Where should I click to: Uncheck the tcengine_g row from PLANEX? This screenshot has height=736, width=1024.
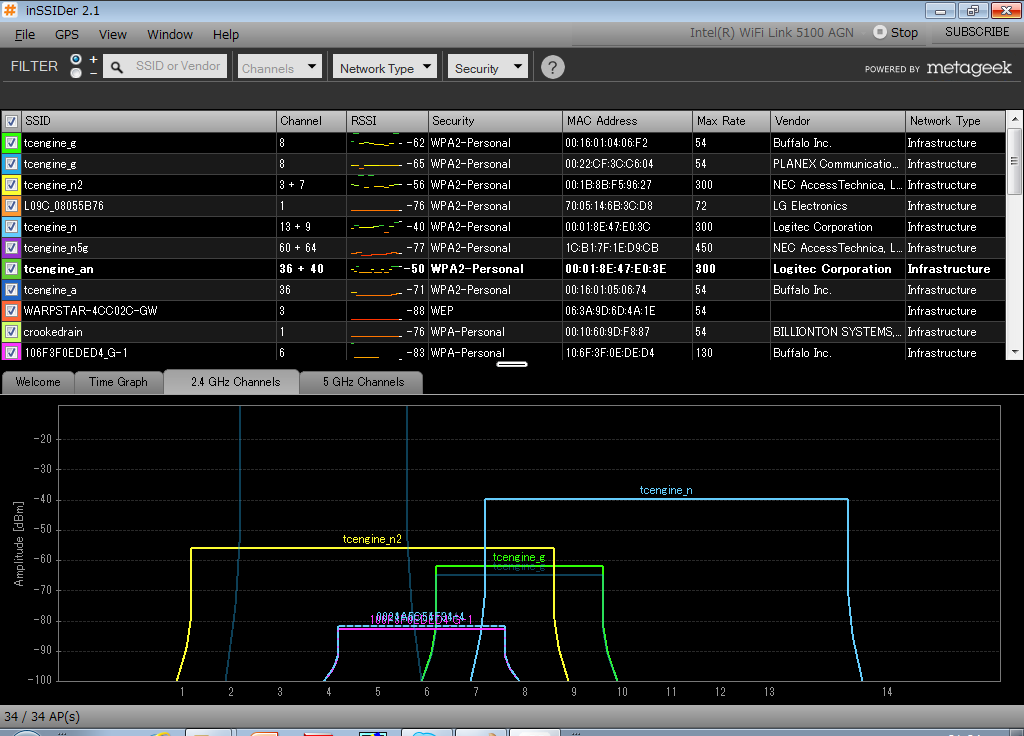coord(11,164)
